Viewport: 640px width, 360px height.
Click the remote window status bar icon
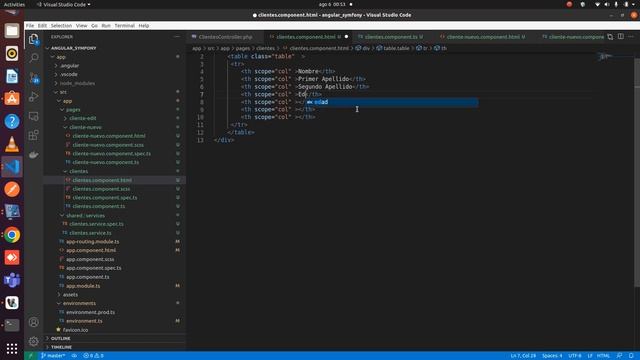tap(30, 356)
